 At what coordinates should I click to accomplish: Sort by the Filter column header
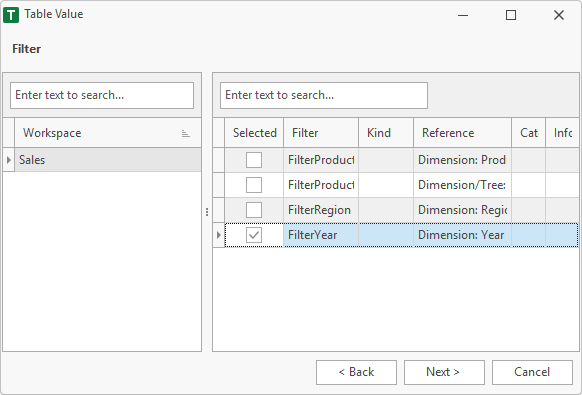point(321,133)
